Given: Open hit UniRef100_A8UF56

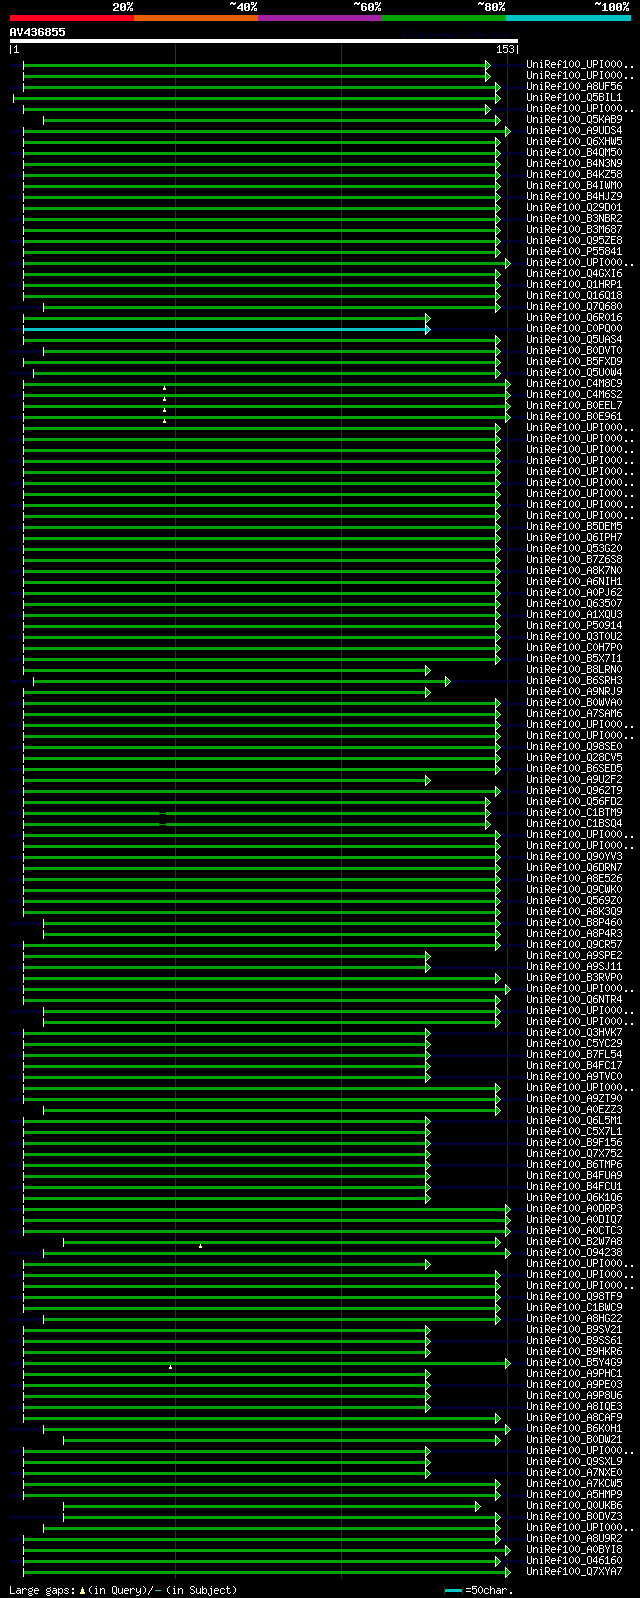Looking at the screenshot, I should point(574,87).
